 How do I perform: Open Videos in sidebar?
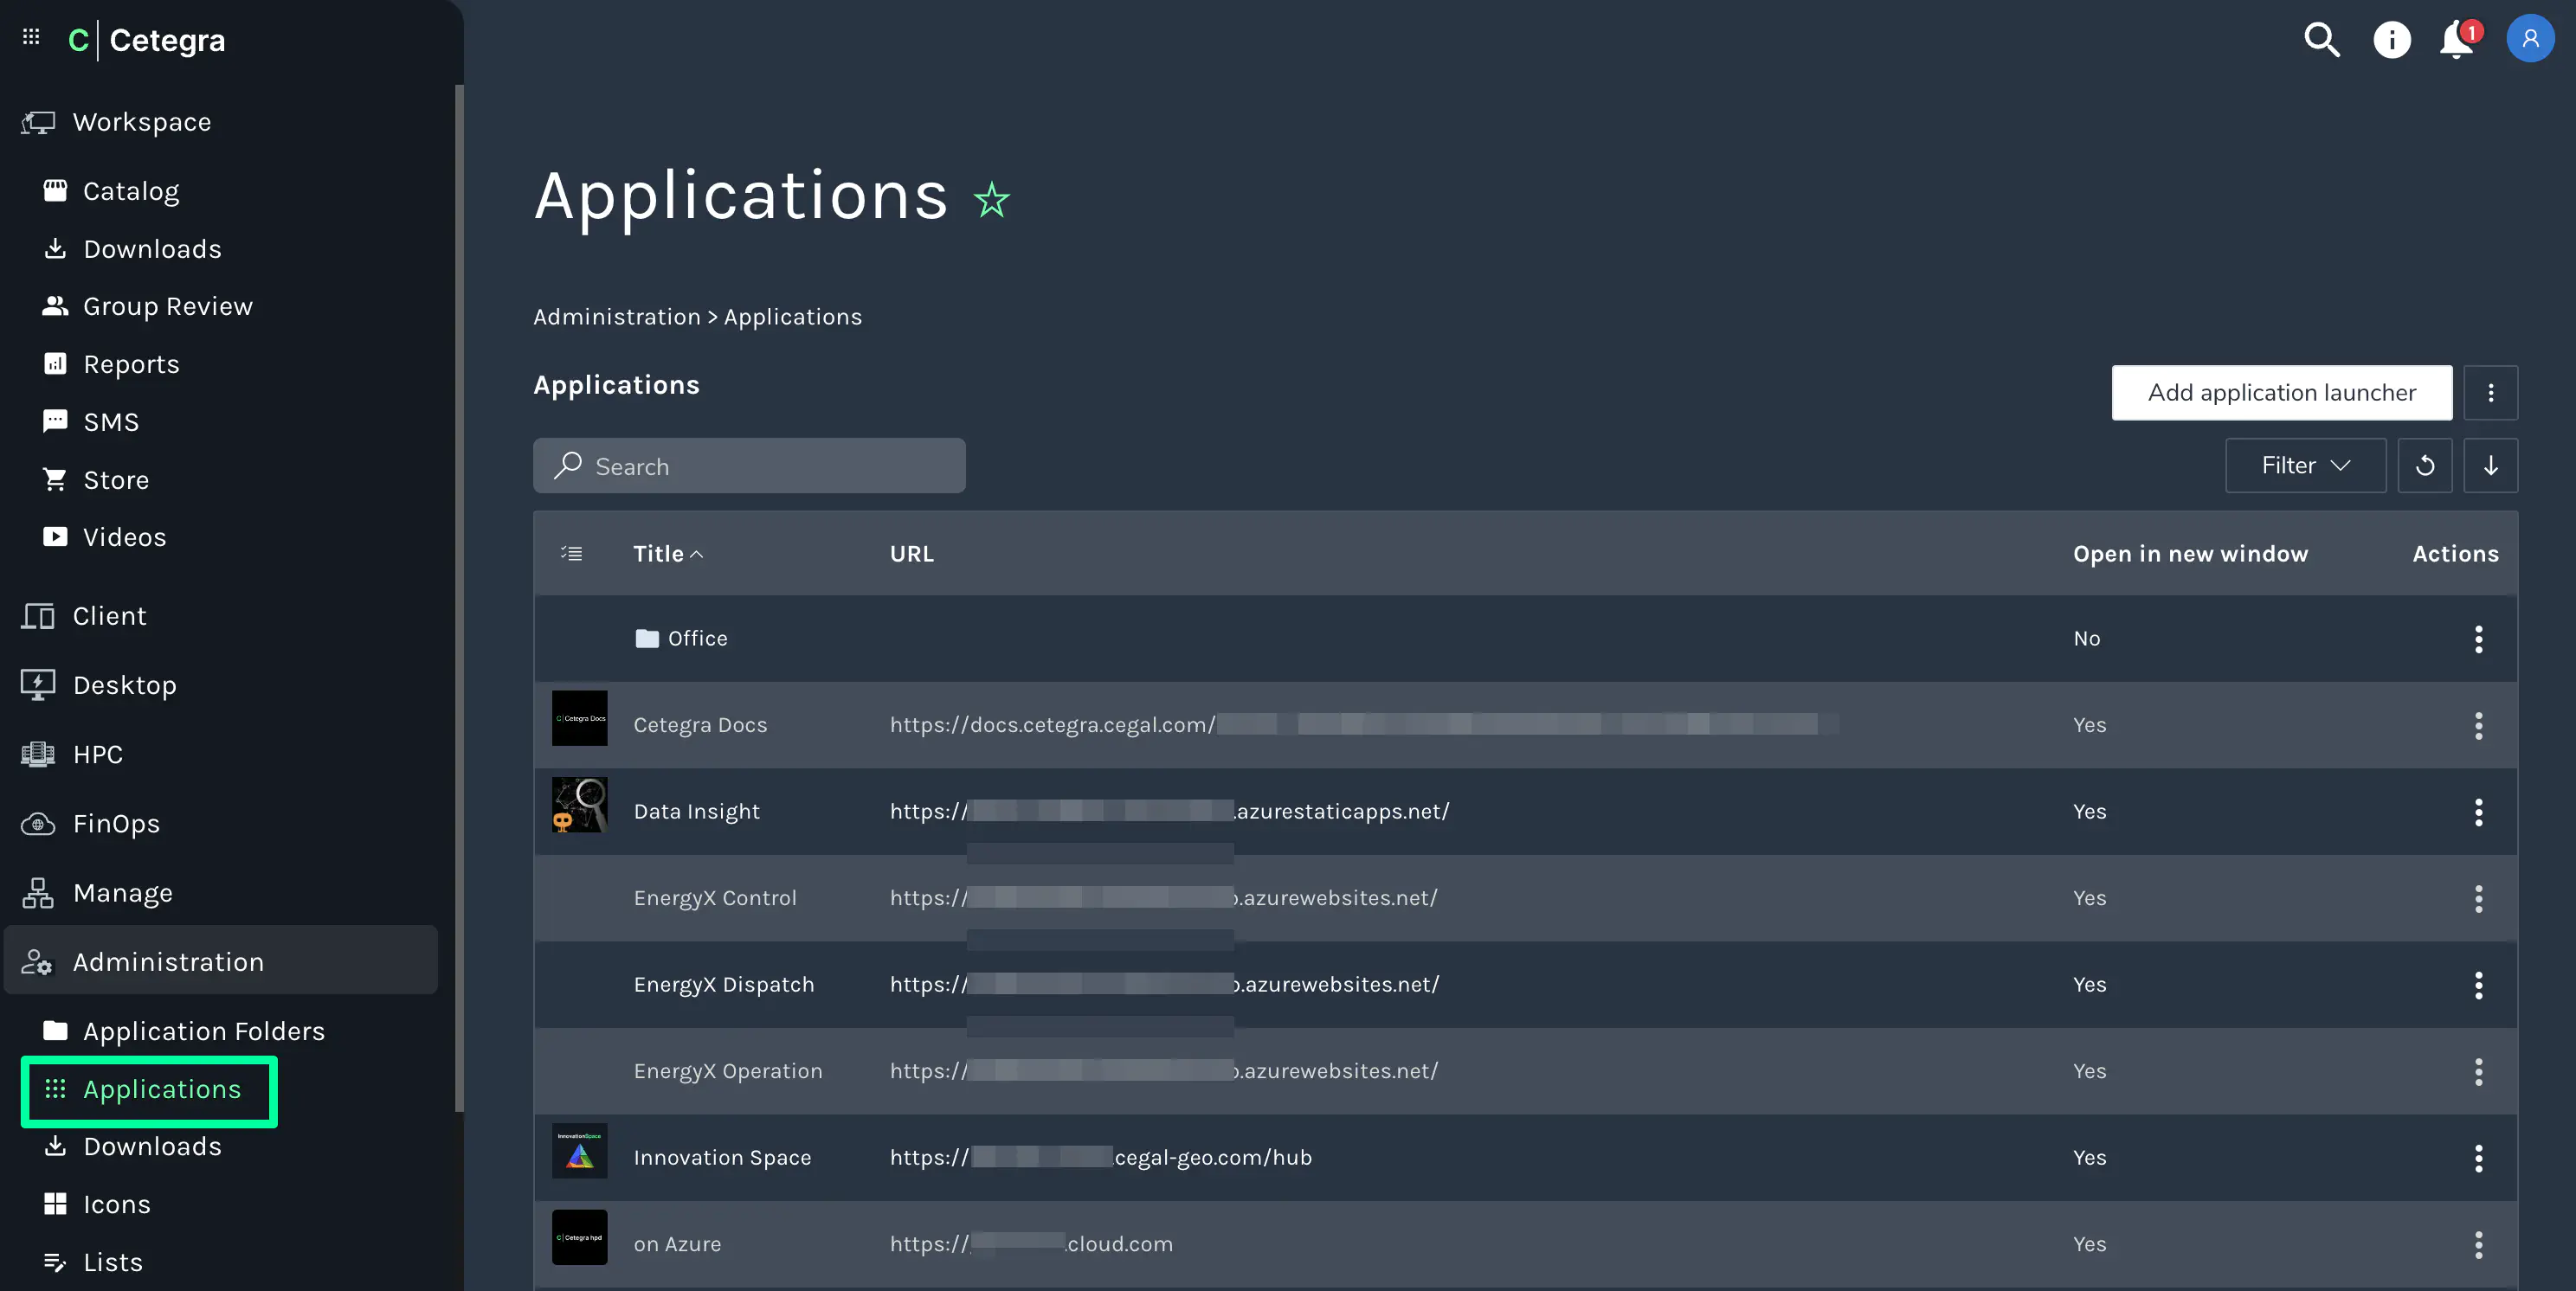(x=124, y=537)
